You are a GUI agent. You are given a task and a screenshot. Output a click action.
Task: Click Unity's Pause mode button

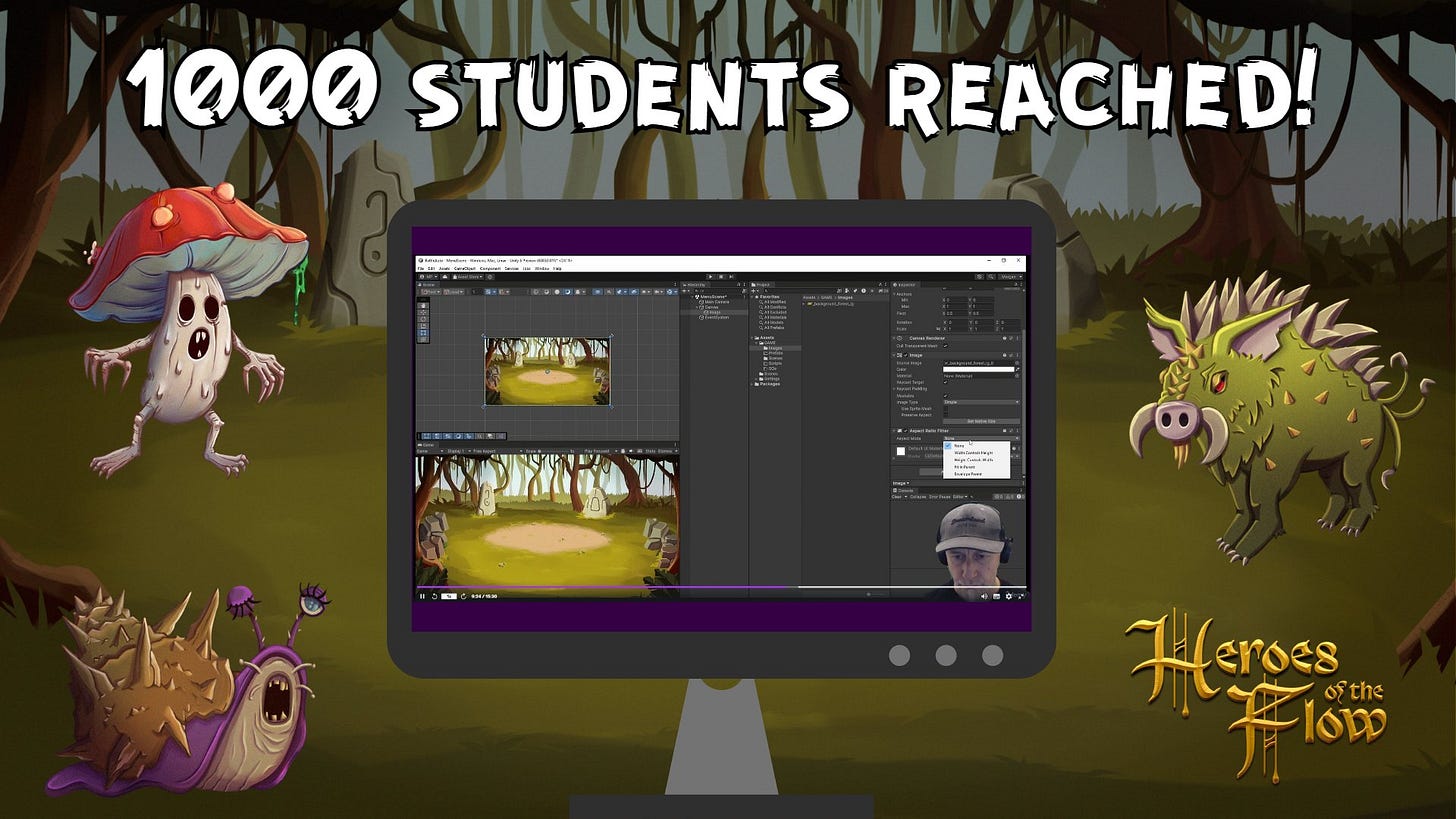coord(721,277)
